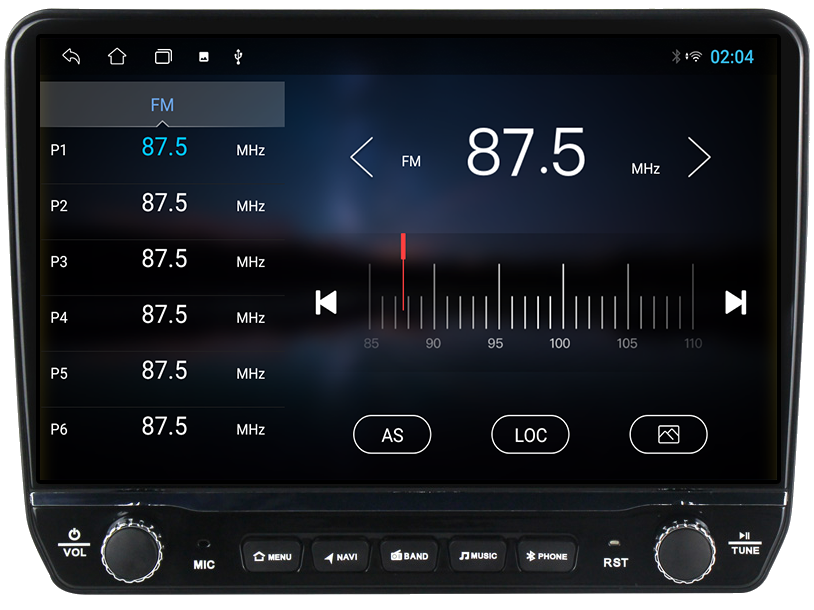
Task: Click the back arrow in the top bar
Action: click(70, 57)
